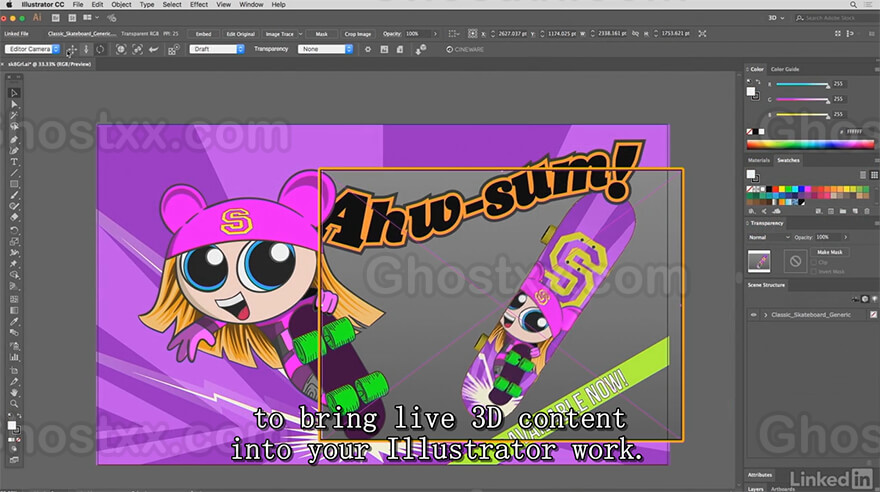This screenshot has width=880, height=492.
Task: Open the Object menu
Action: pos(121,4)
